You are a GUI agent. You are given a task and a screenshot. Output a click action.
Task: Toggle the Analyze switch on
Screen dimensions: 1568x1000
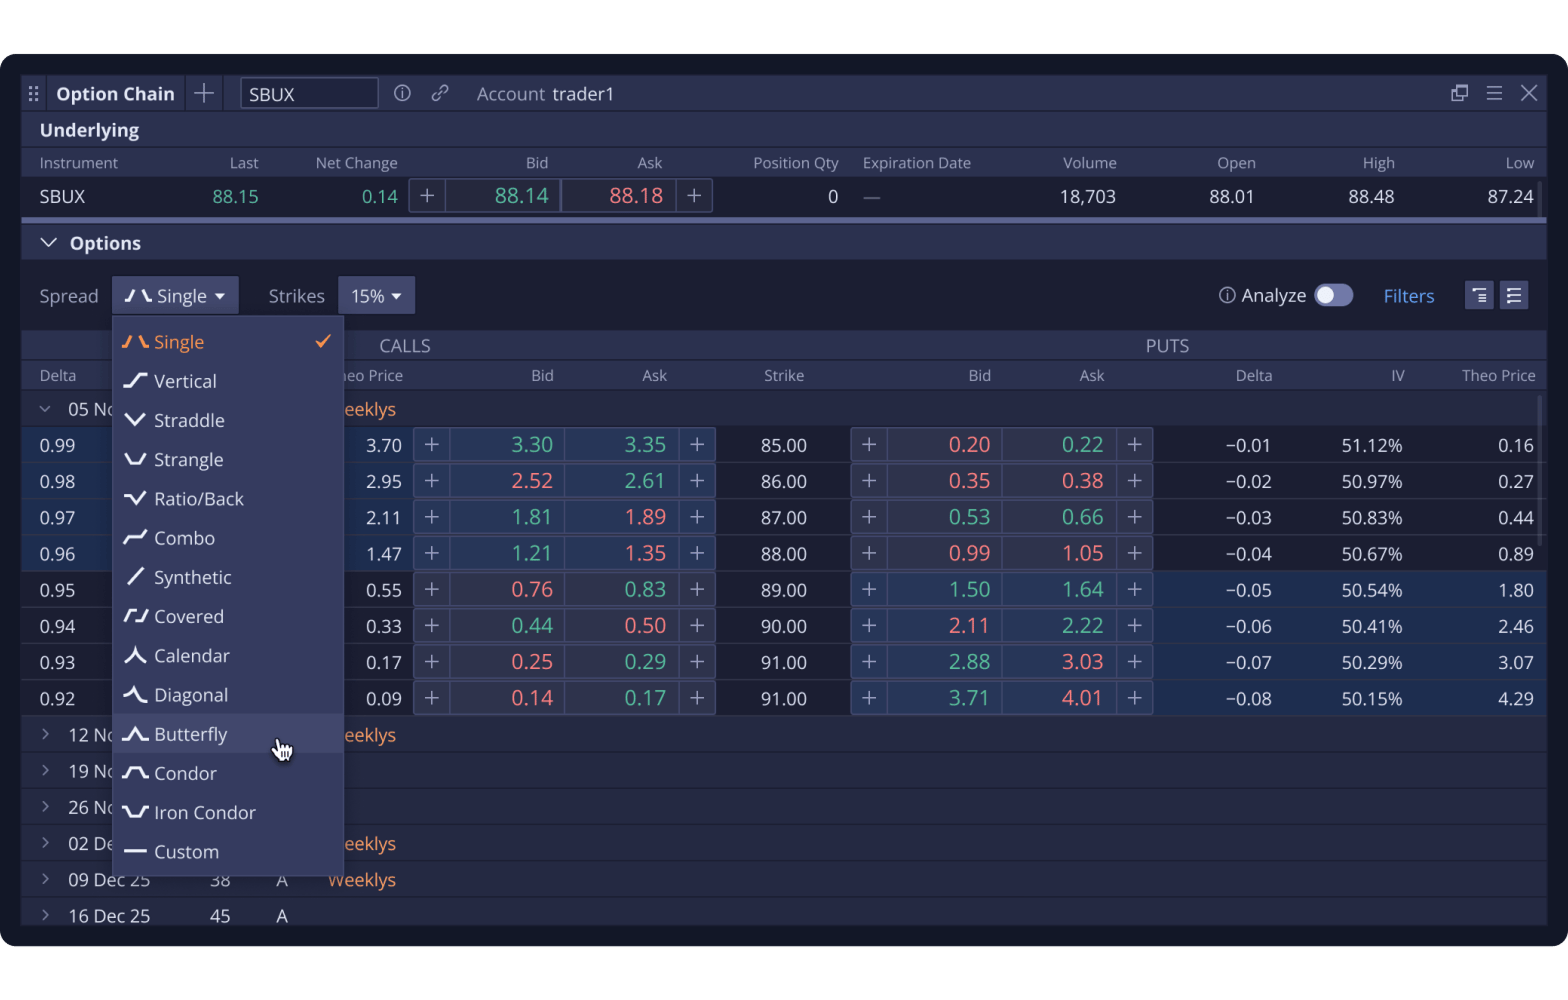[1334, 295]
